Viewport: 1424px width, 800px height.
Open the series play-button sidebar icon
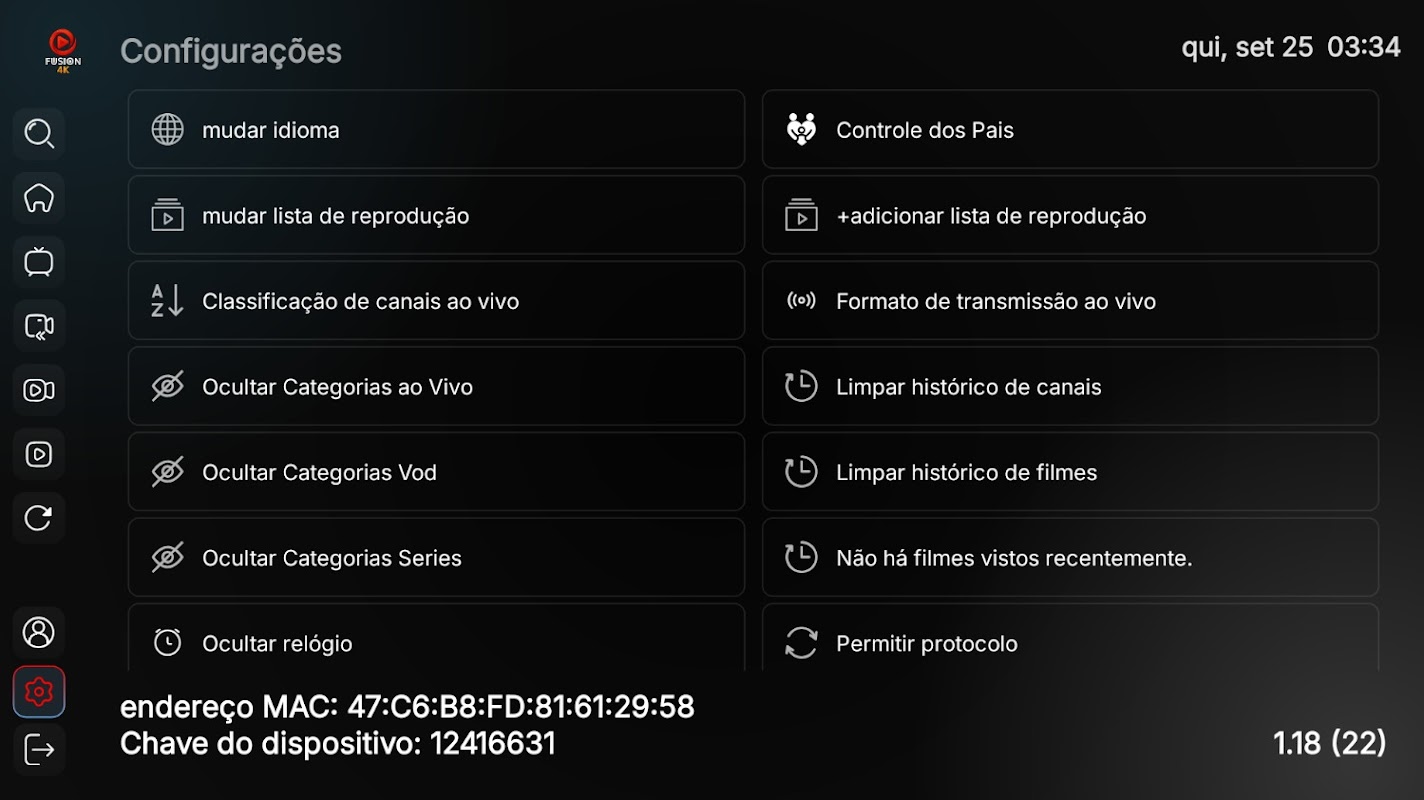pyautogui.click(x=39, y=454)
